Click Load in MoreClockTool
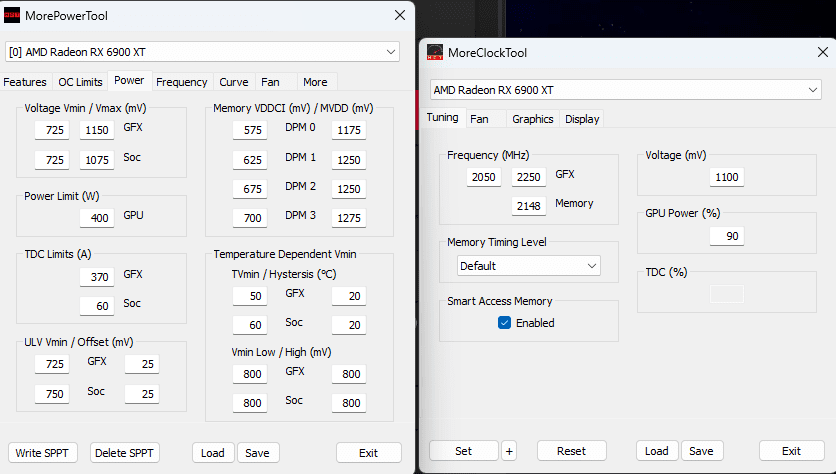This screenshot has width=836, height=474. point(657,451)
